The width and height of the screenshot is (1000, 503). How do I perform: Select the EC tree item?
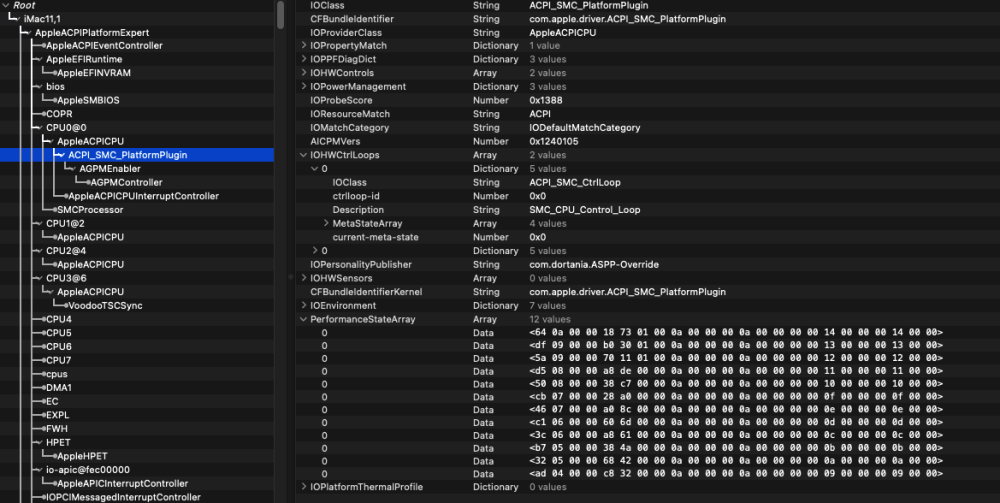pos(52,402)
